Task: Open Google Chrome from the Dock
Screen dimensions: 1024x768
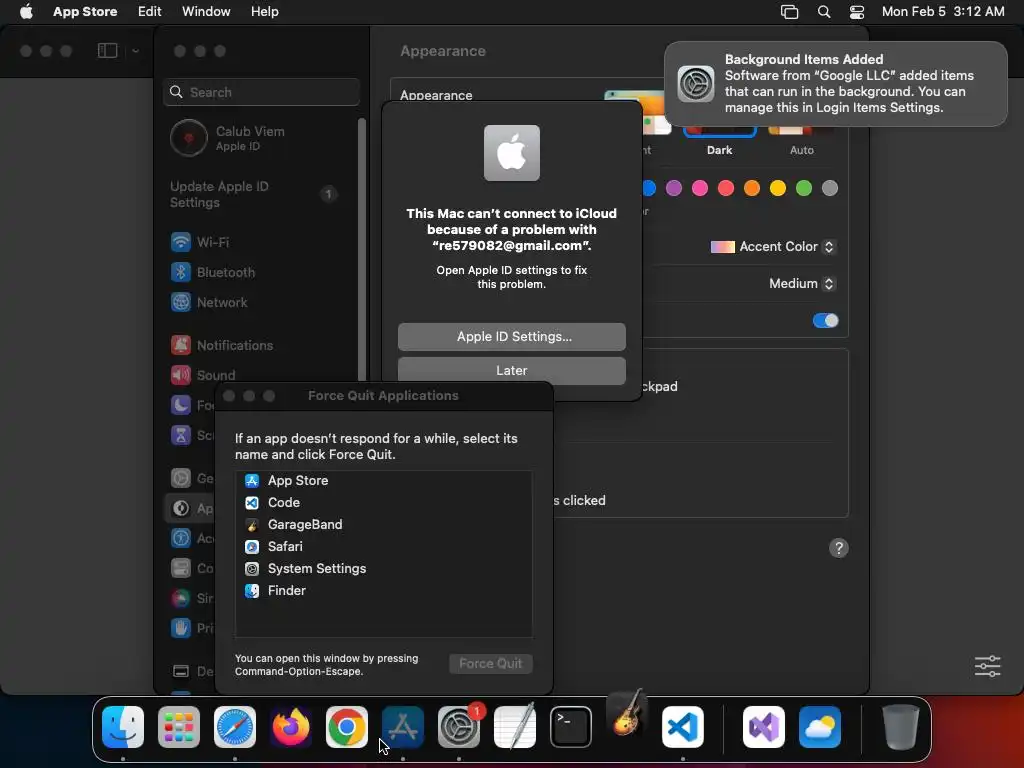Action: pos(347,726)
